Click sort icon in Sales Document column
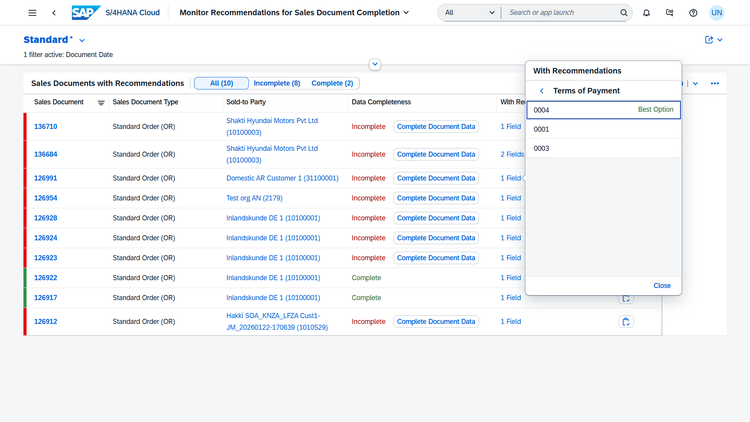Screen dimensions: 750x422 point(101,102)
